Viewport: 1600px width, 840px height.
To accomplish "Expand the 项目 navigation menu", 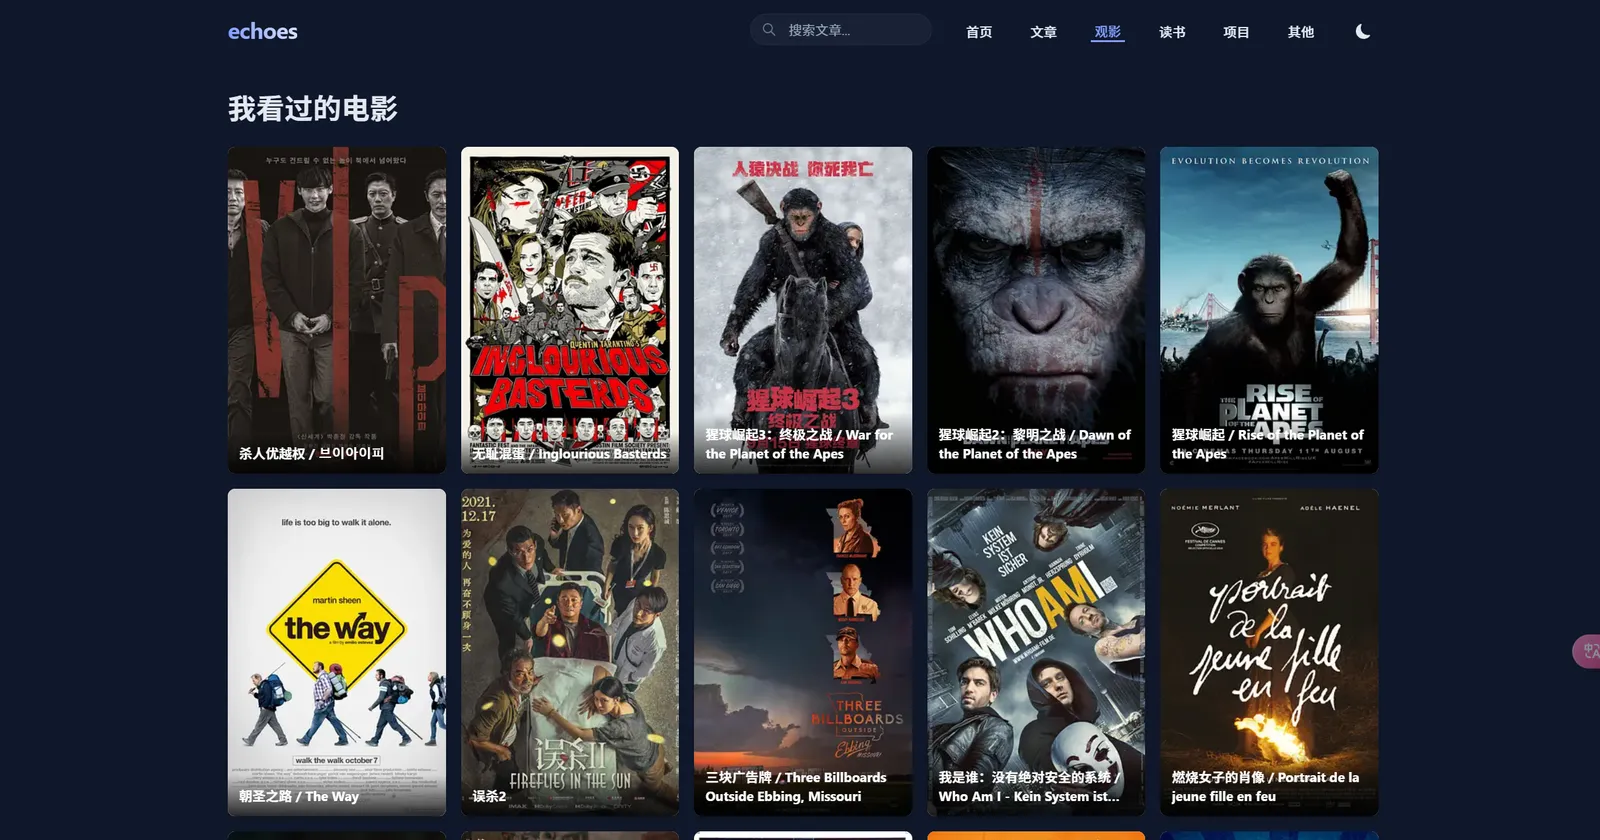I will click(1236, 32).
